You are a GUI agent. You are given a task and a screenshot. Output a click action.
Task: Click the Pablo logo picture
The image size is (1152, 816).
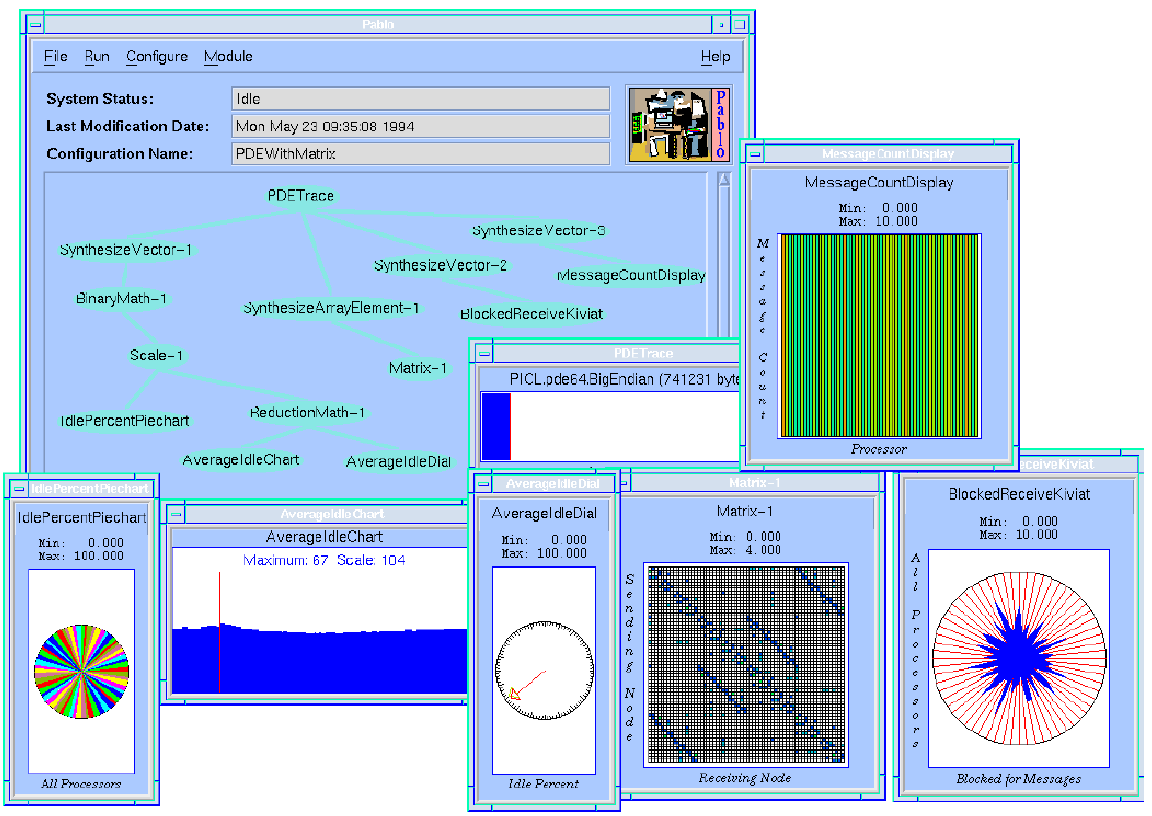click(x=677, y=123)
